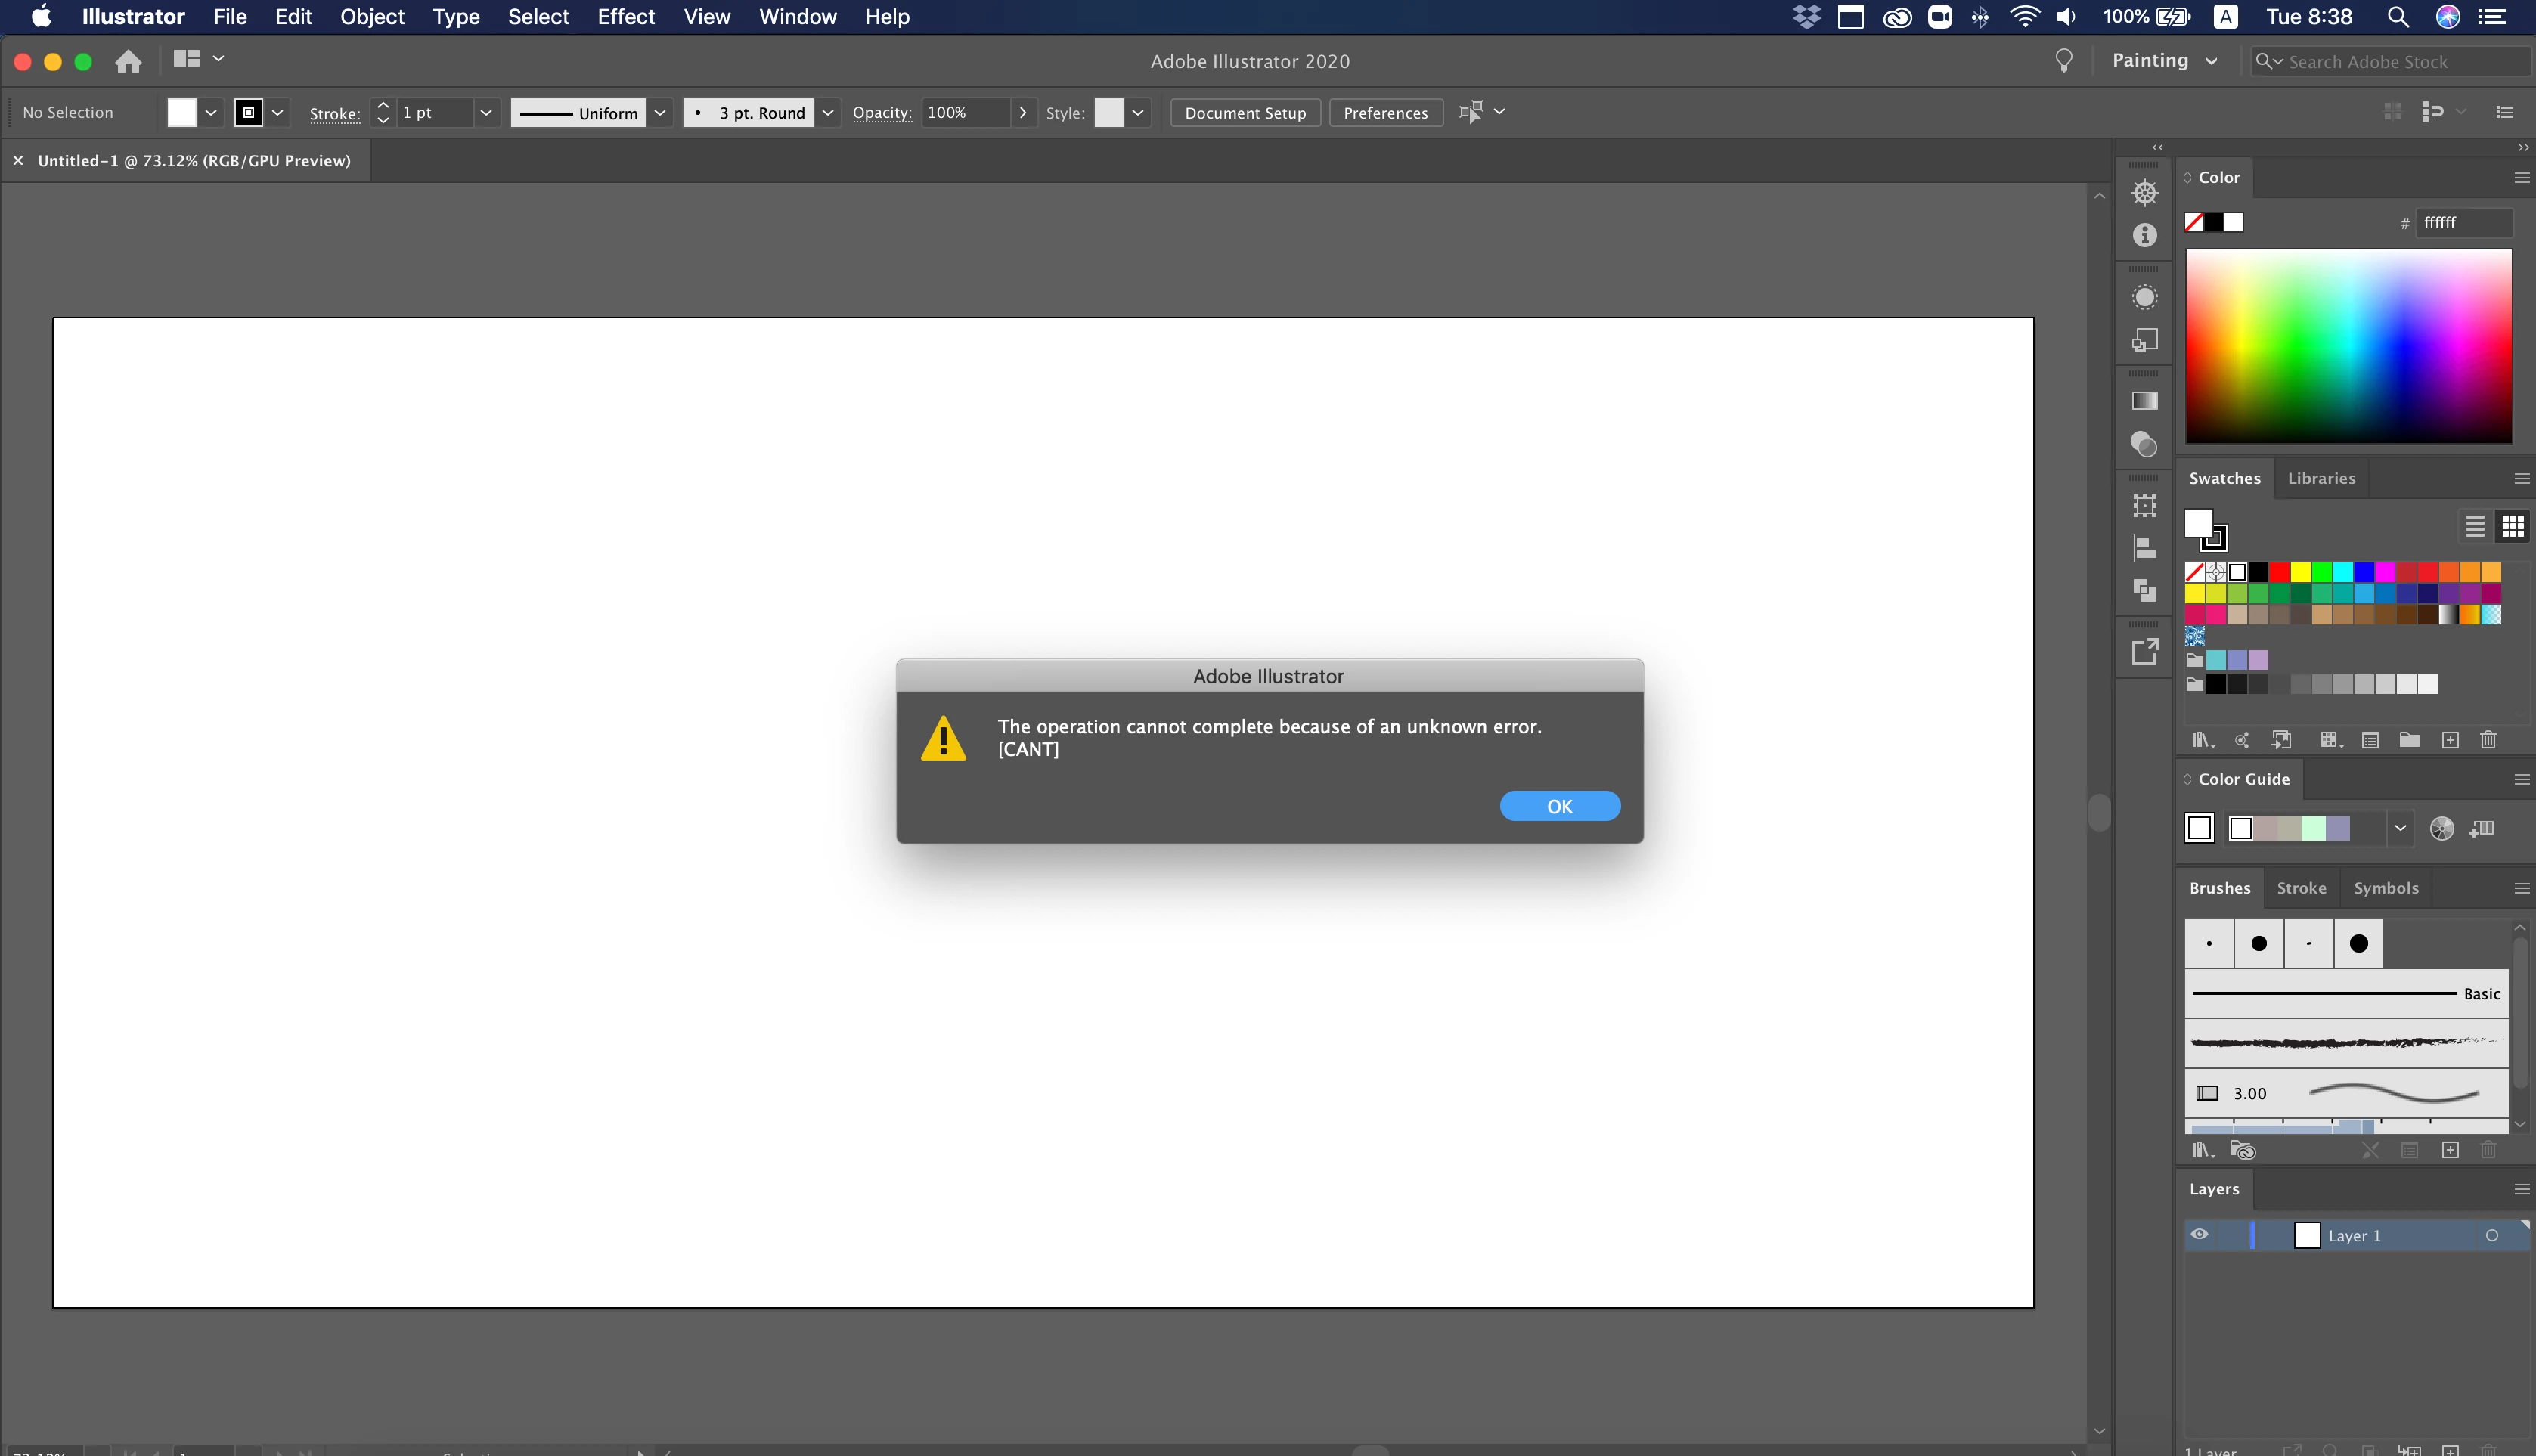
Task: Open the 3 pt. Round brush dropdown
Action: tap(828, 113)
